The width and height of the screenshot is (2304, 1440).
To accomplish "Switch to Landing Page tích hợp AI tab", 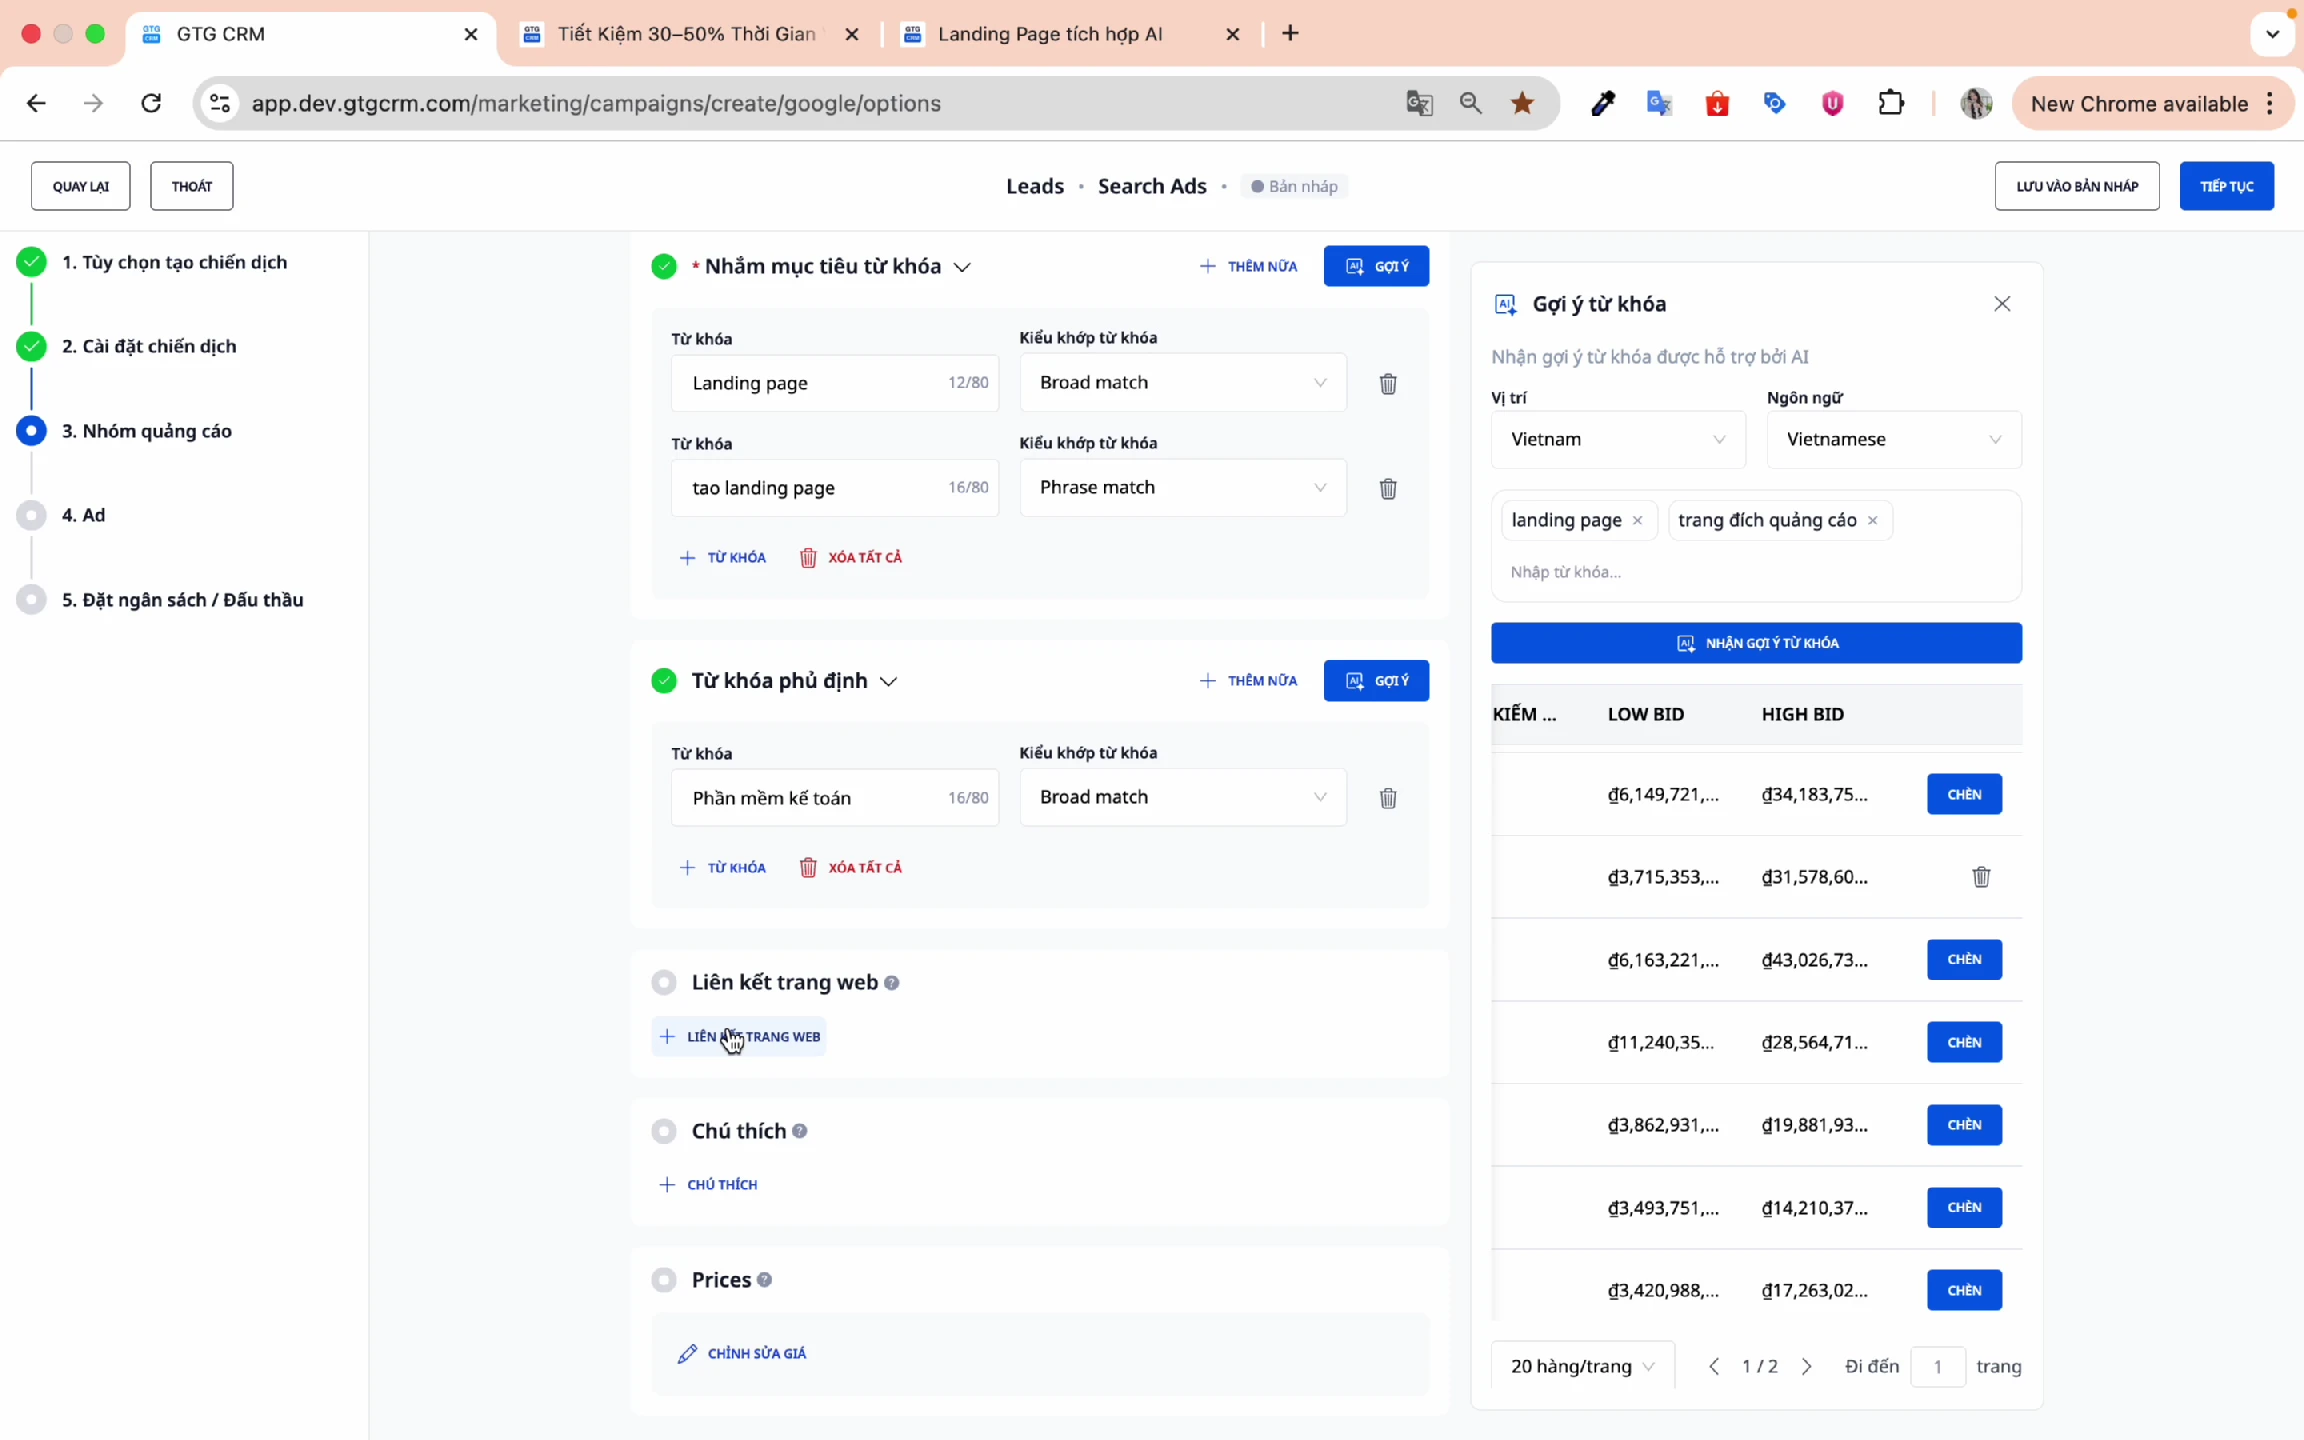I will (1050, 34).
